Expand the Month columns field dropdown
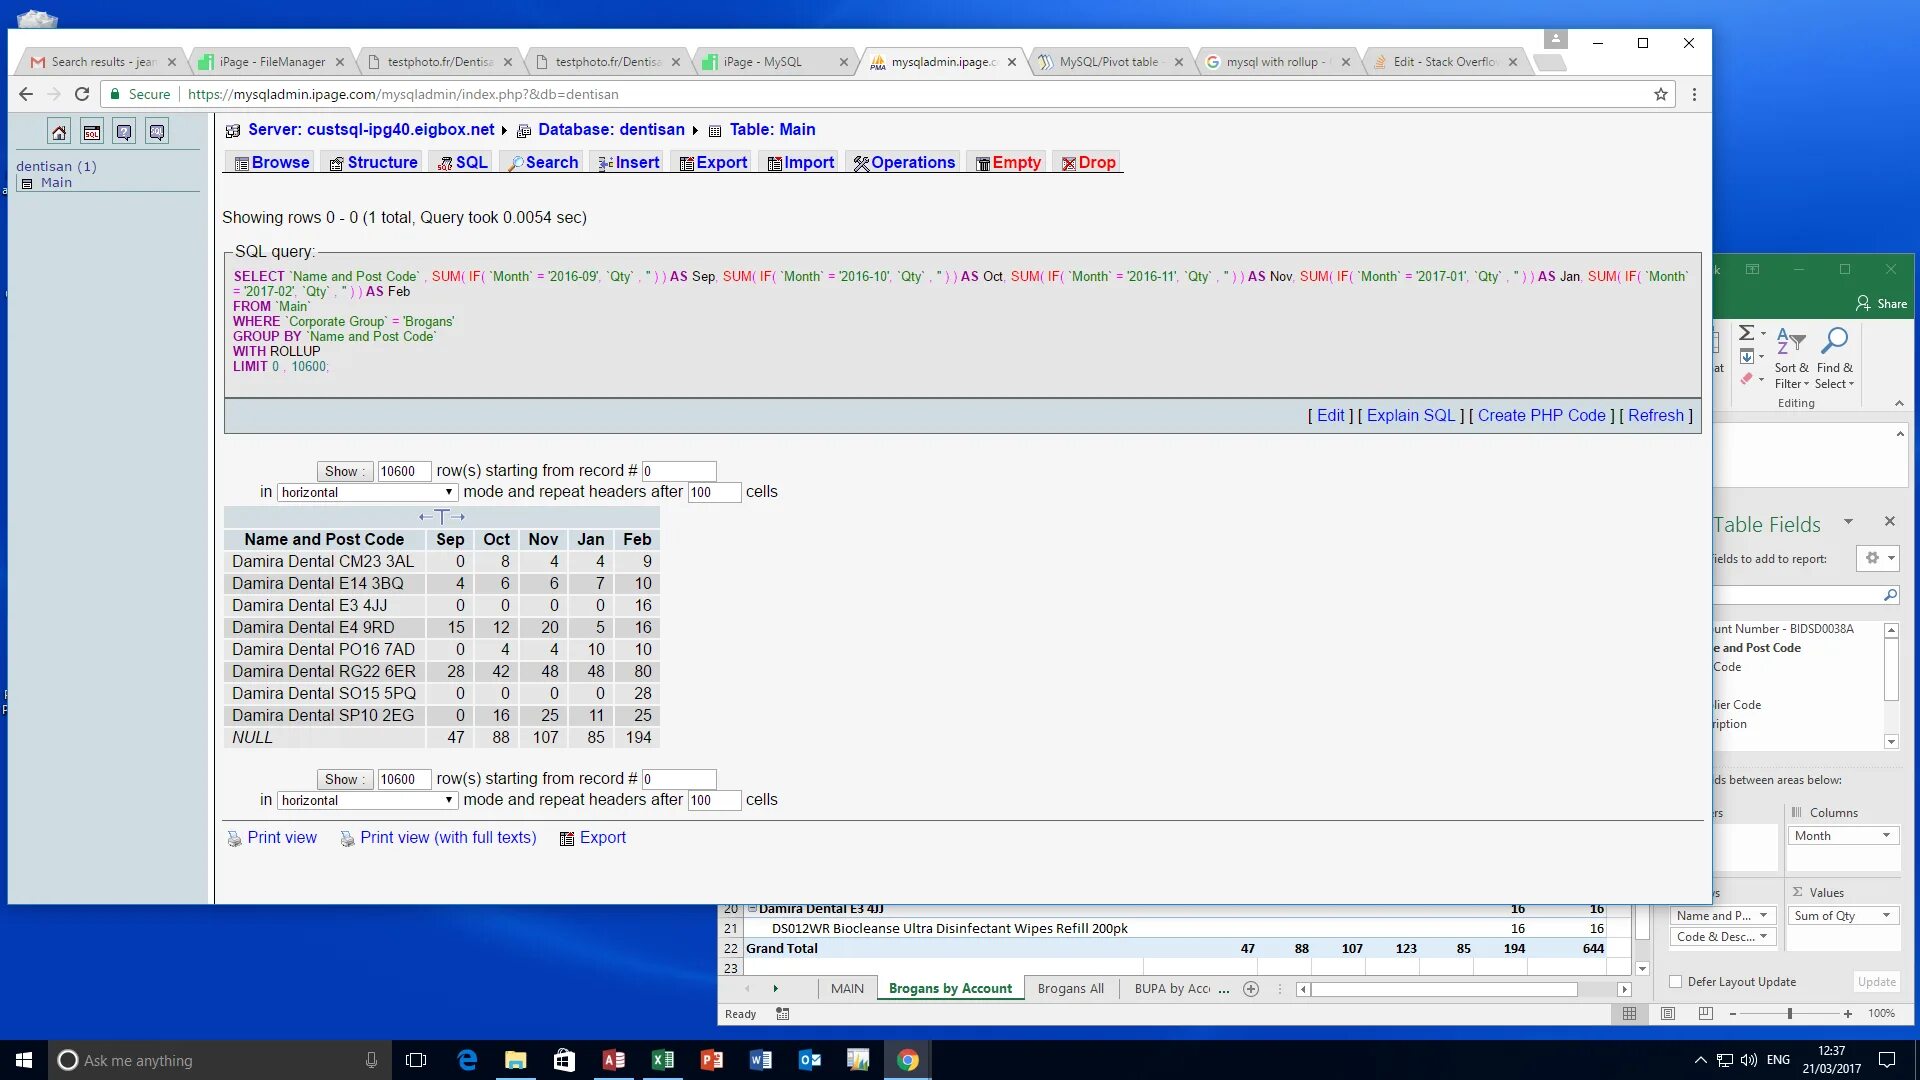This screenshot has width=1920, height=1080. [x=1886, y=836]
